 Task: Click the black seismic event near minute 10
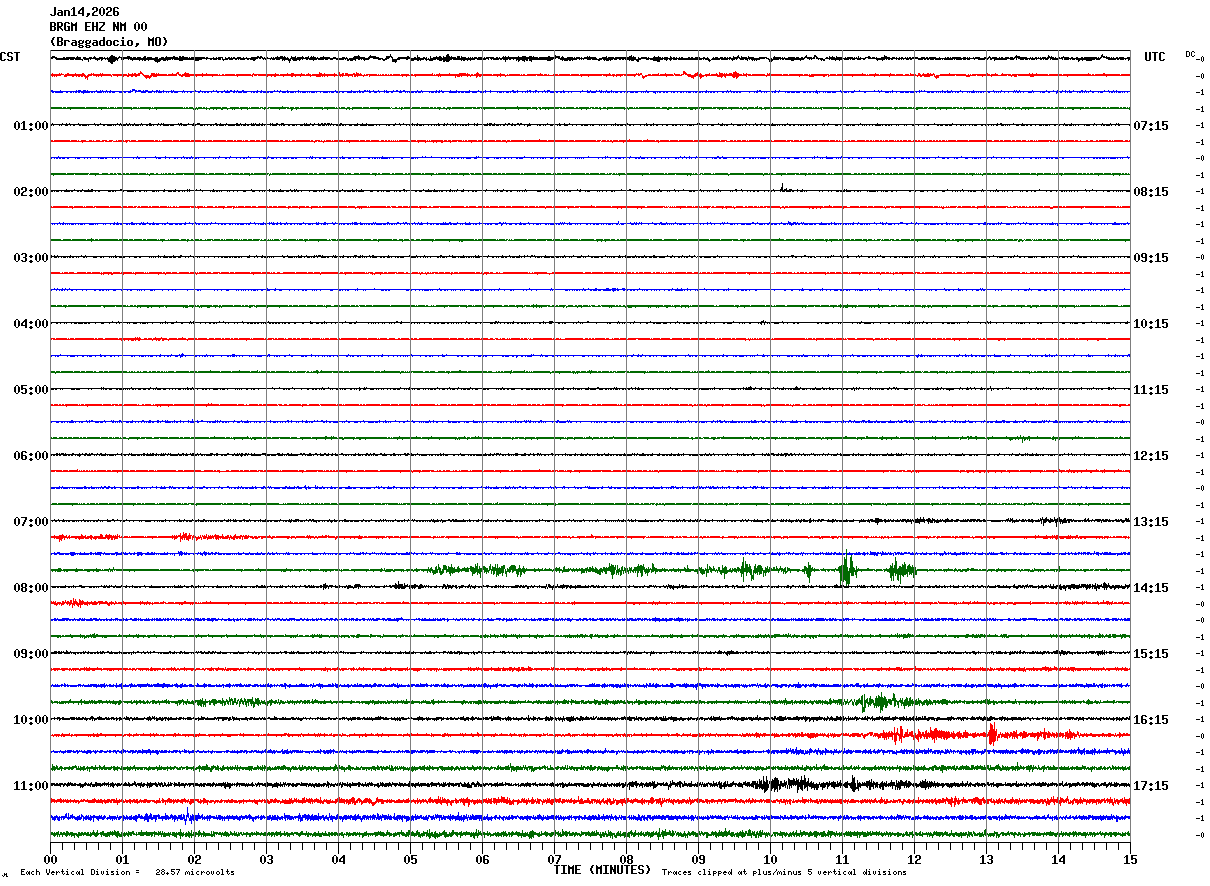(768, 784)
